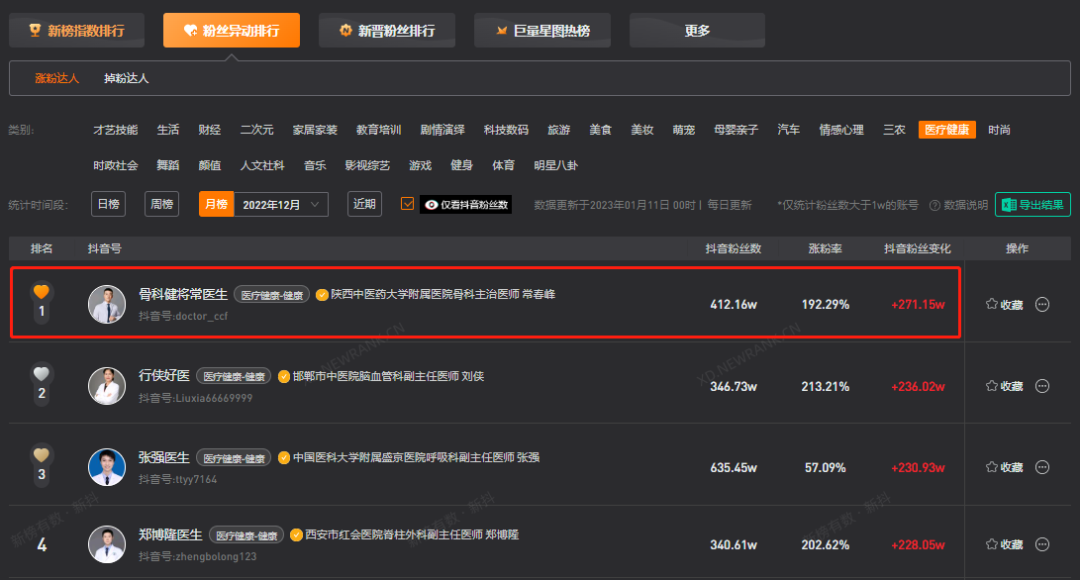1080x580 pixels.
Task: Select the 三农 category
Action: (x=894, y=130)
